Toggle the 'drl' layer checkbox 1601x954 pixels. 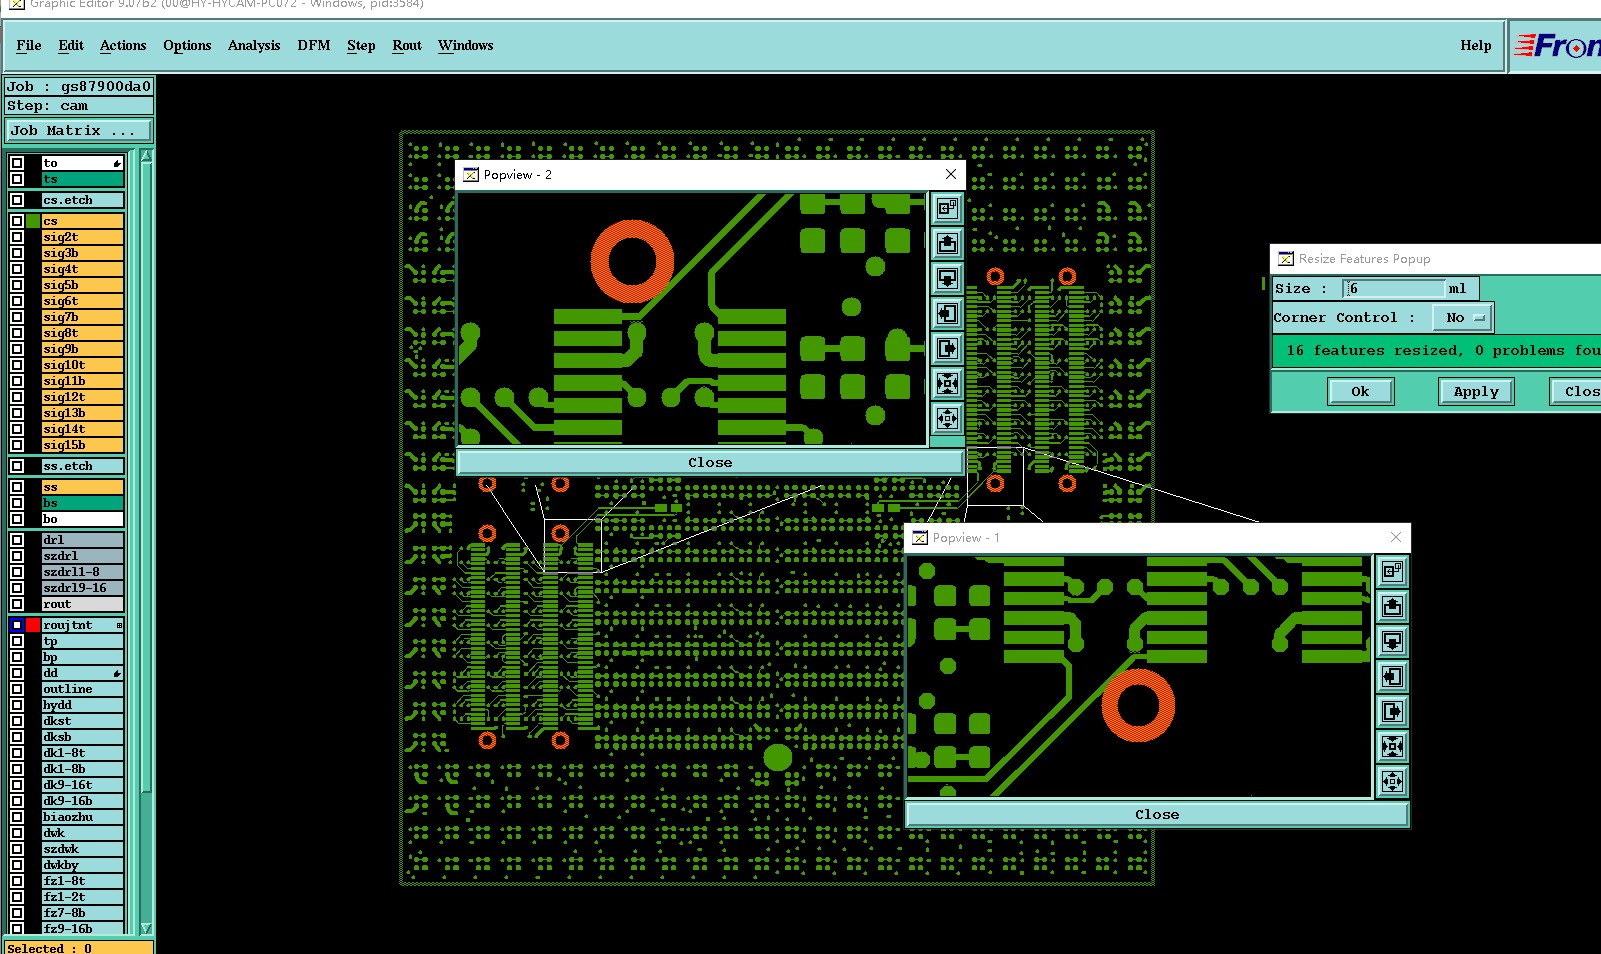17,540
